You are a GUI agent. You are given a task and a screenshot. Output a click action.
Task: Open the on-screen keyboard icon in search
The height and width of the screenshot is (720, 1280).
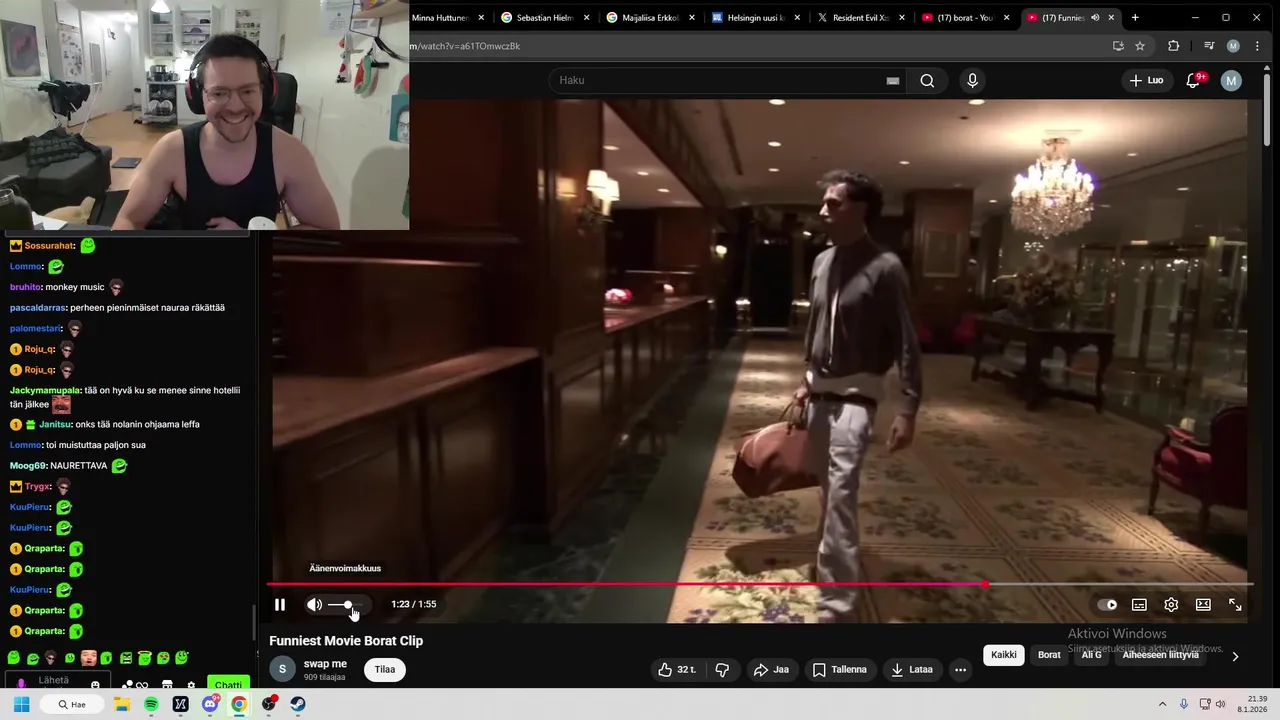click(x=893, y=81)
